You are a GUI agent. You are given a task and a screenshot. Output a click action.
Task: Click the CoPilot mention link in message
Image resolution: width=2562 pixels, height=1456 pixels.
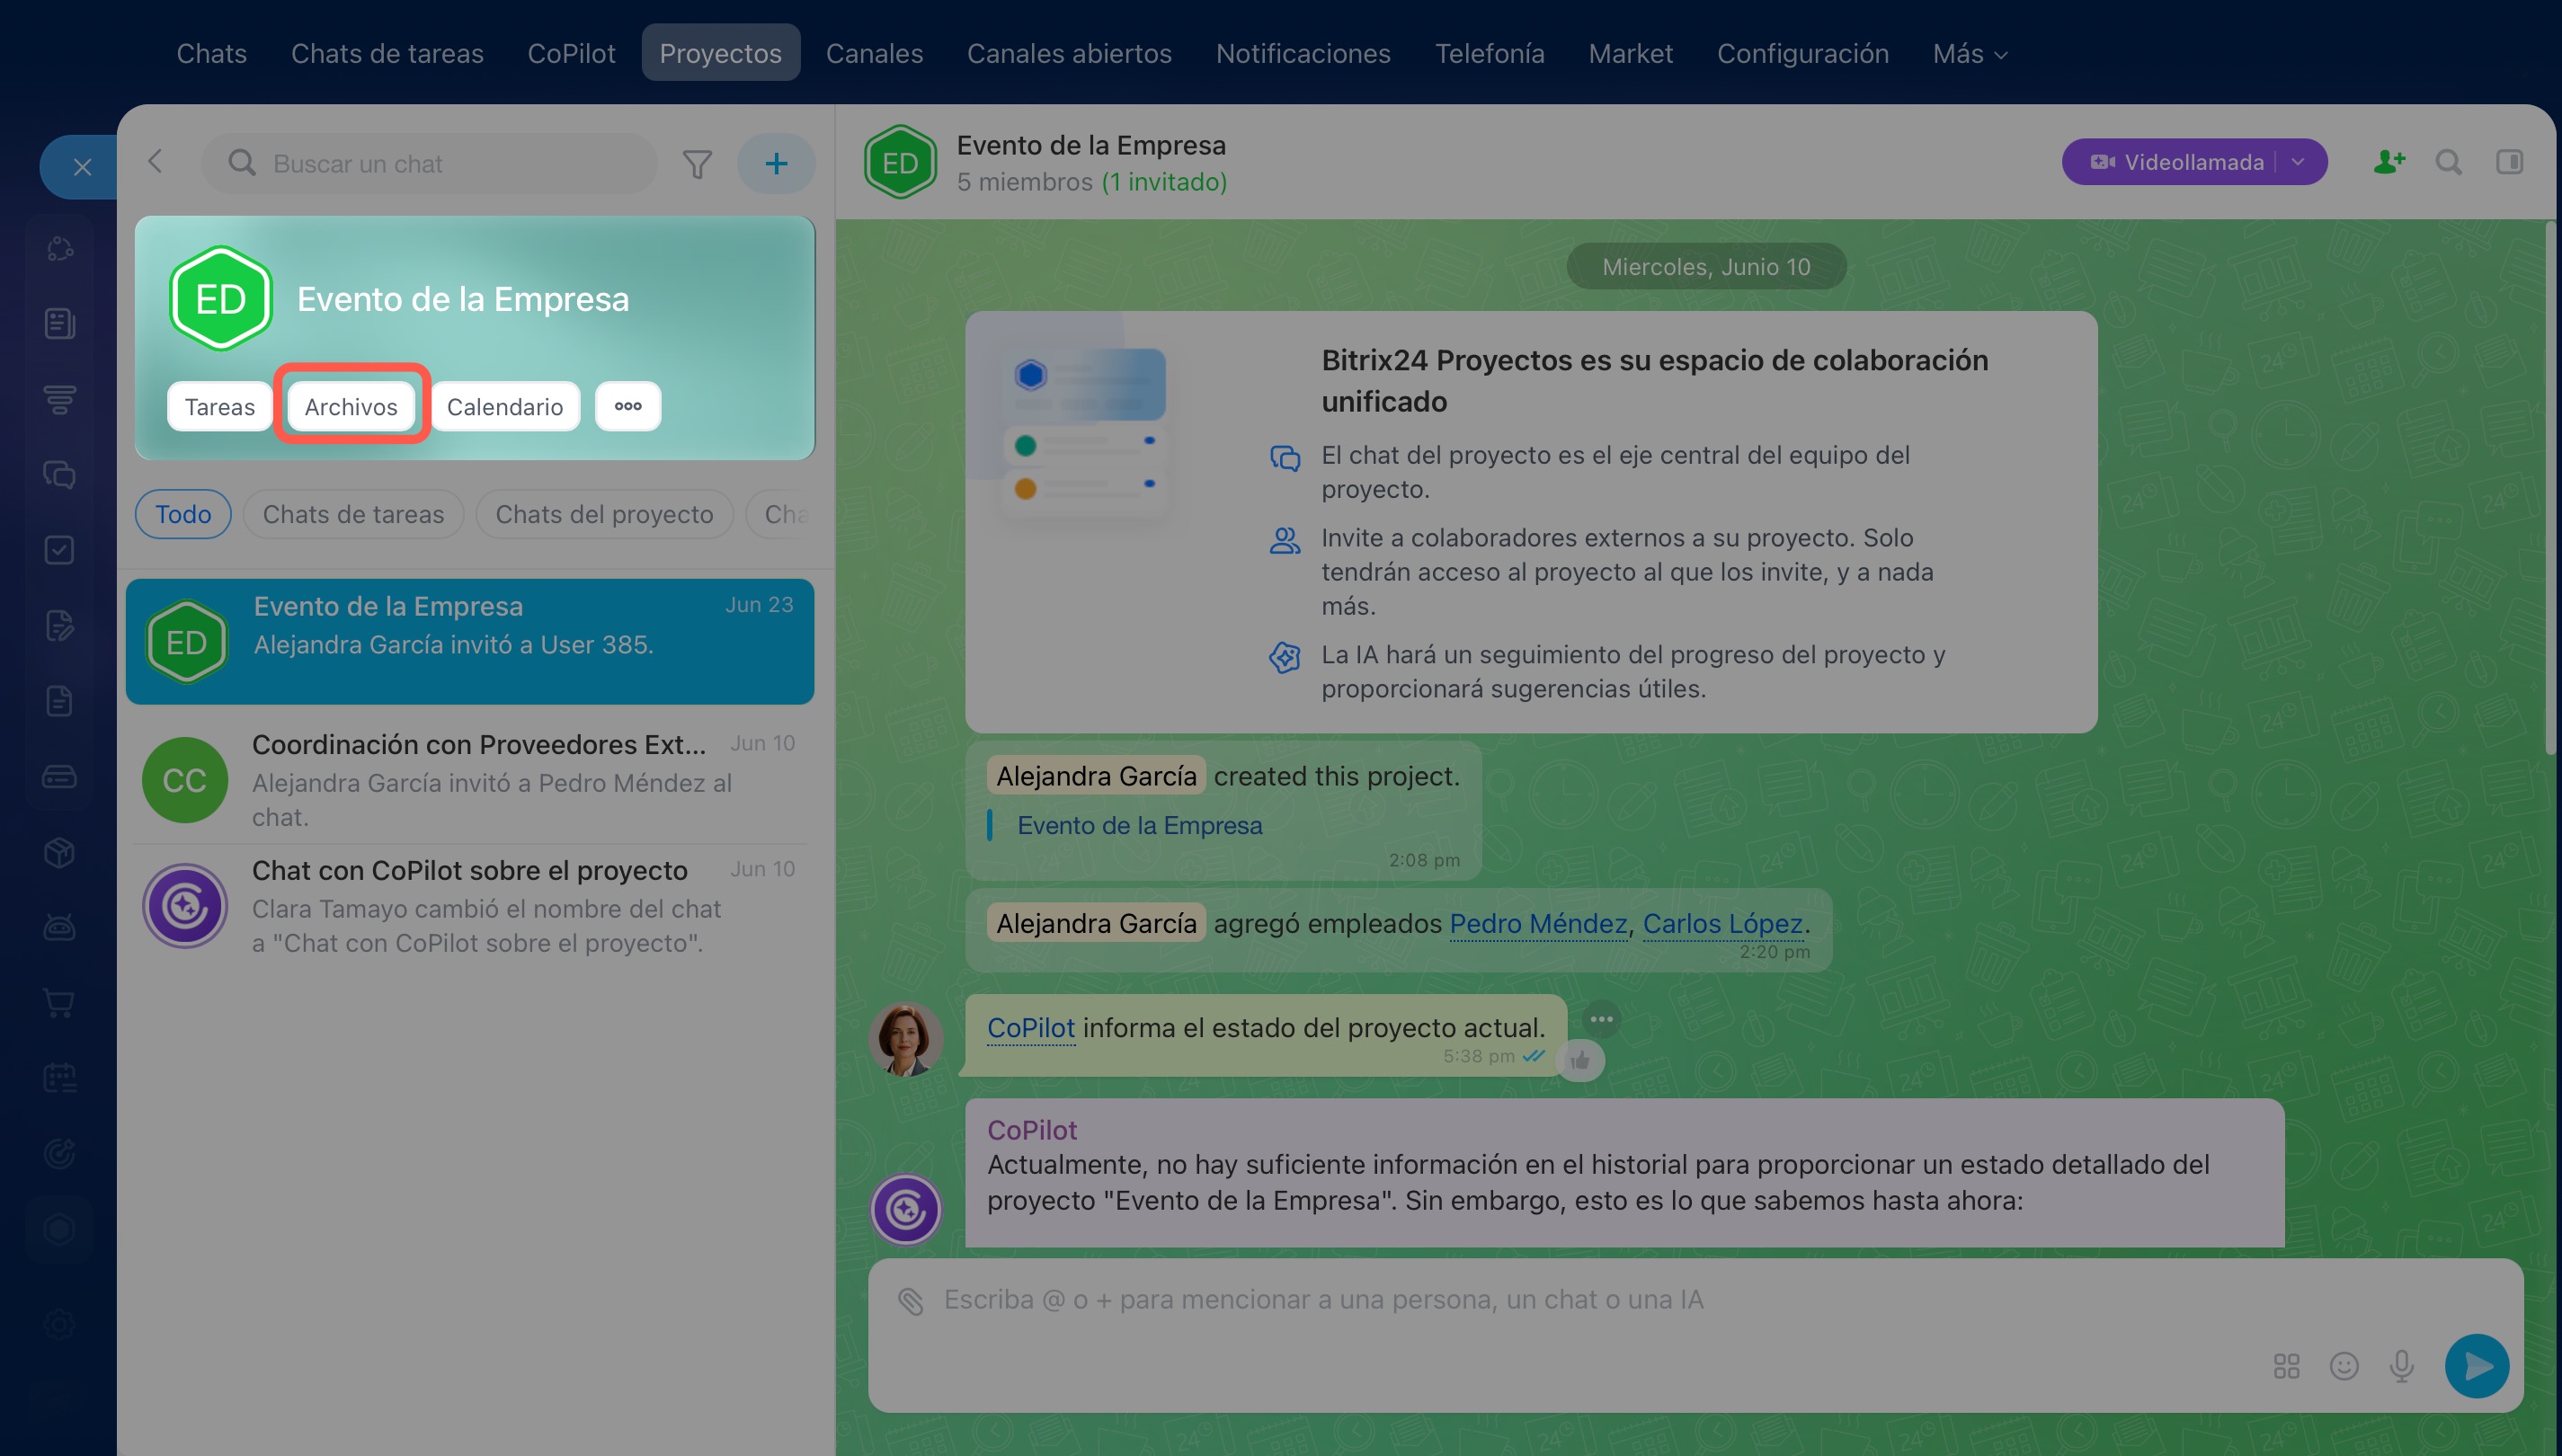point(1030,1028)
